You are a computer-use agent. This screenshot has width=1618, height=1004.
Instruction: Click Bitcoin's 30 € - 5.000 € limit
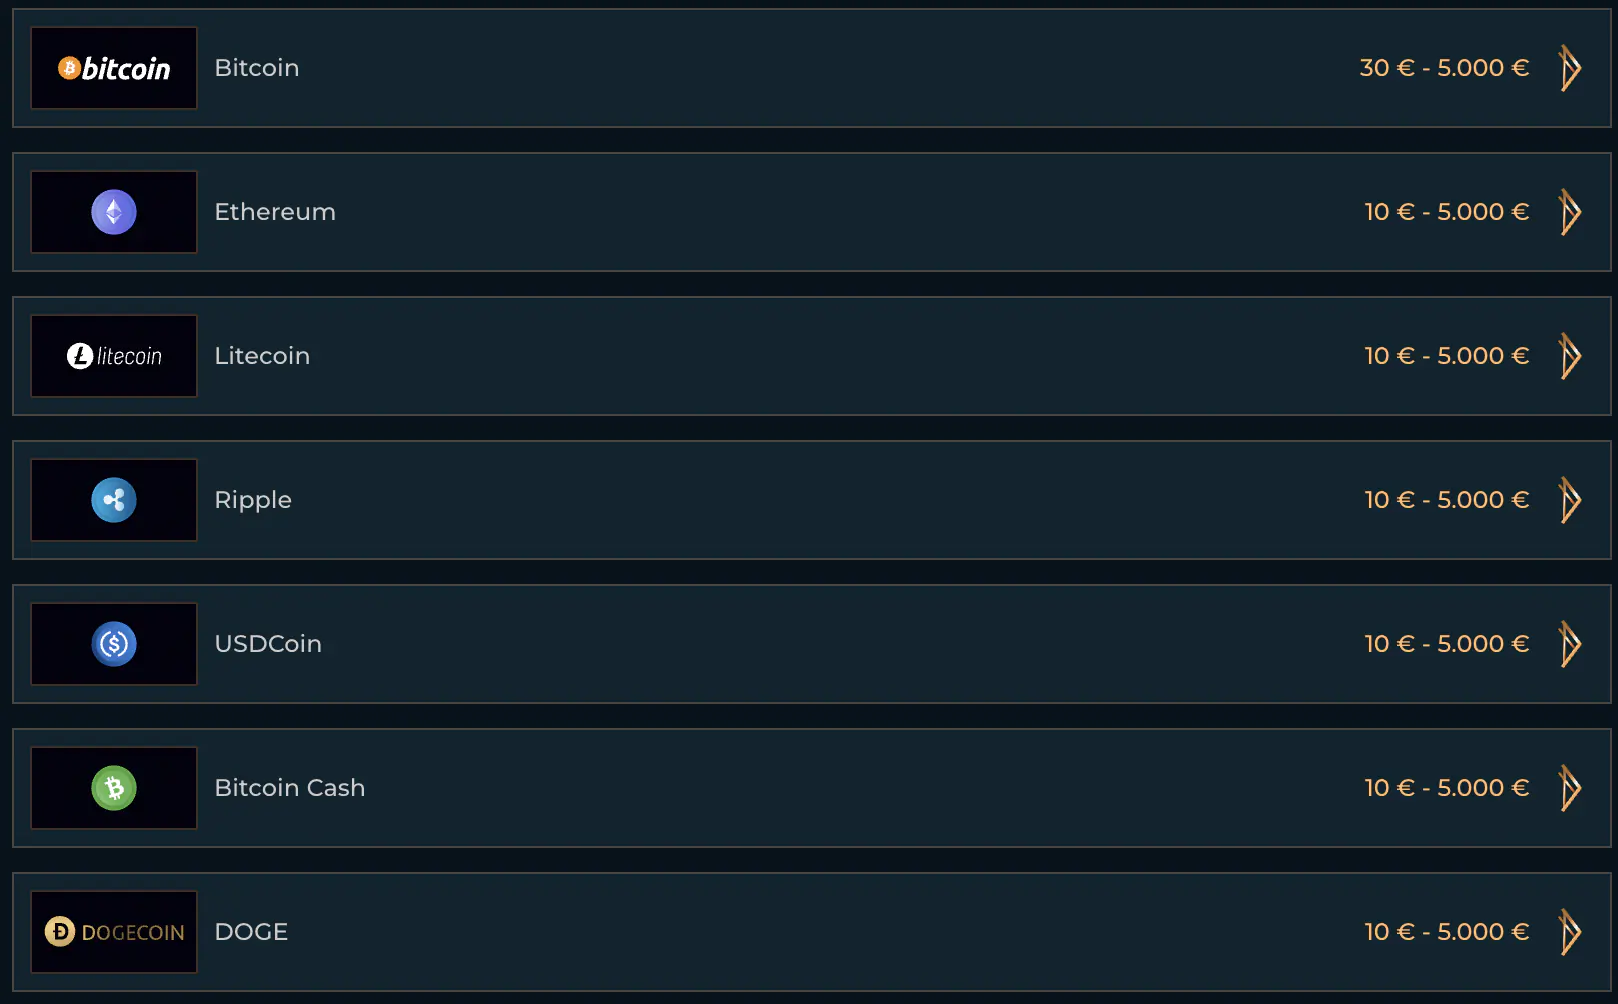(1444, 68)
